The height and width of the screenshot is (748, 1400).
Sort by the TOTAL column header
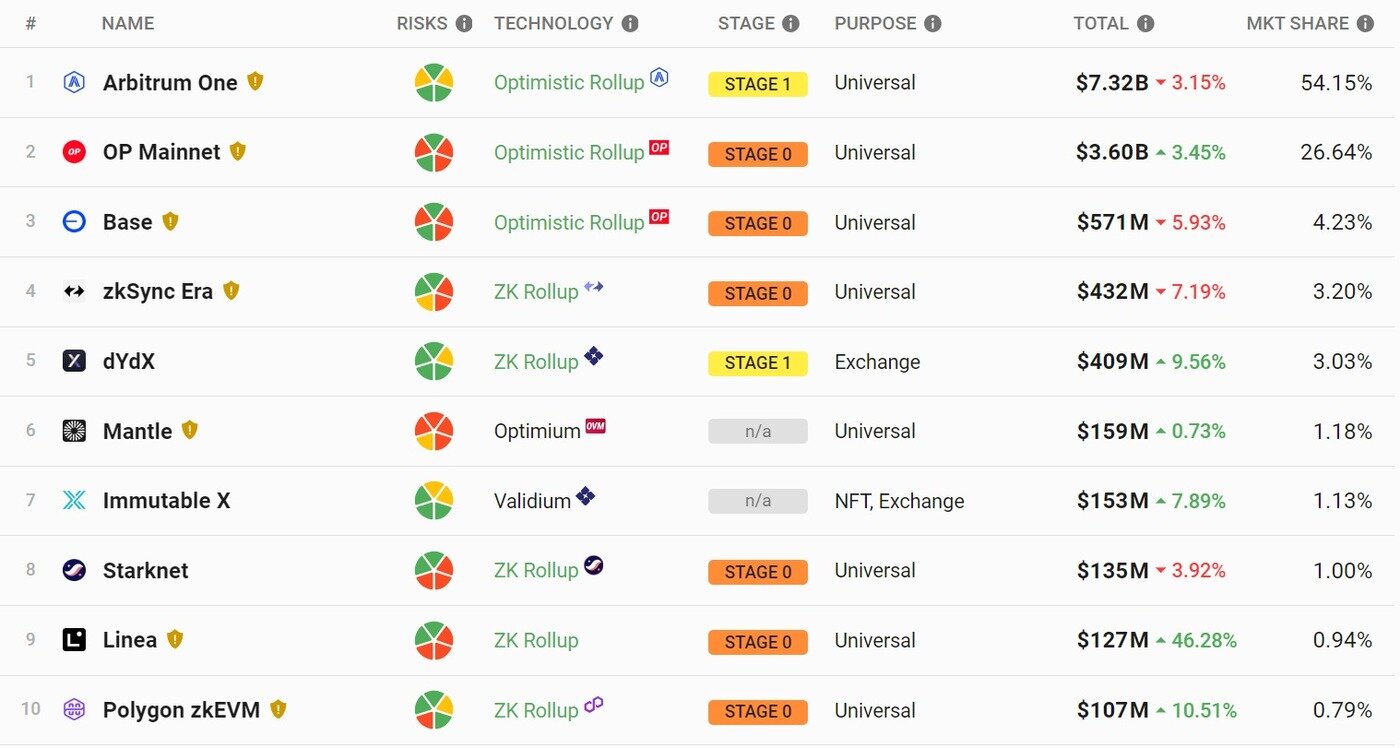(1101, 23)
